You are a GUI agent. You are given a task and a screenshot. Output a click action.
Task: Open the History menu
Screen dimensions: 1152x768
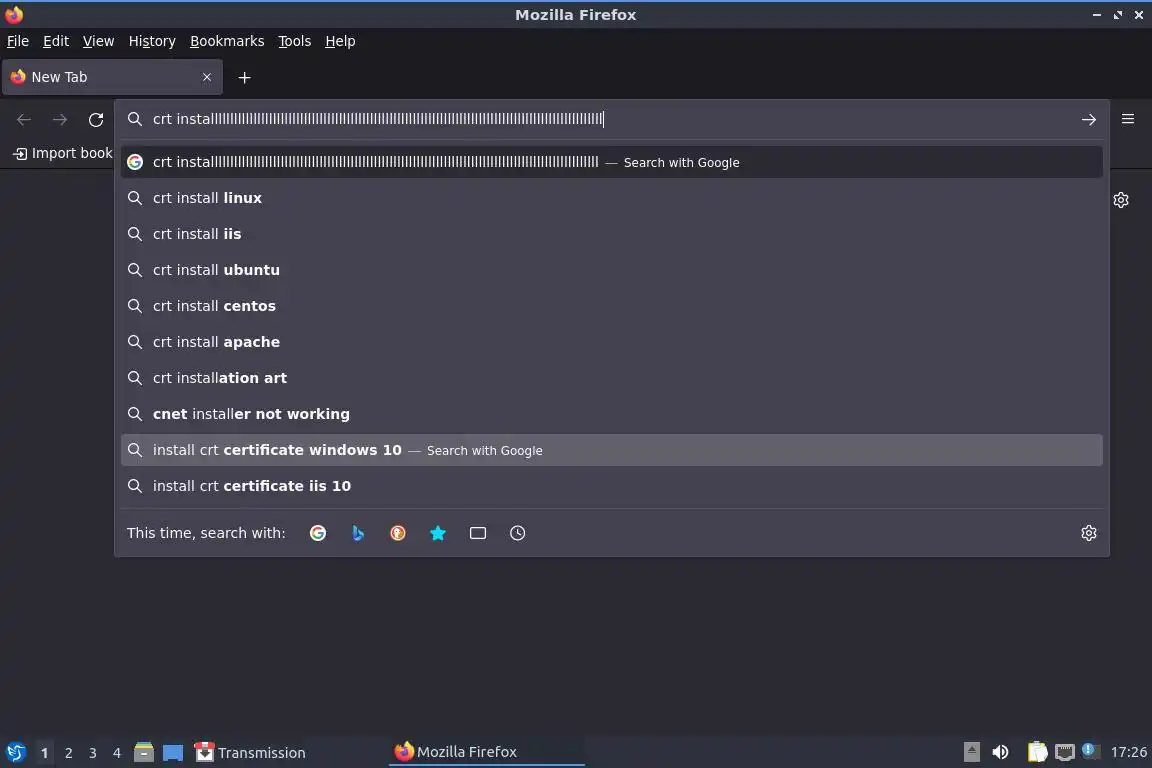coord(152,41)
